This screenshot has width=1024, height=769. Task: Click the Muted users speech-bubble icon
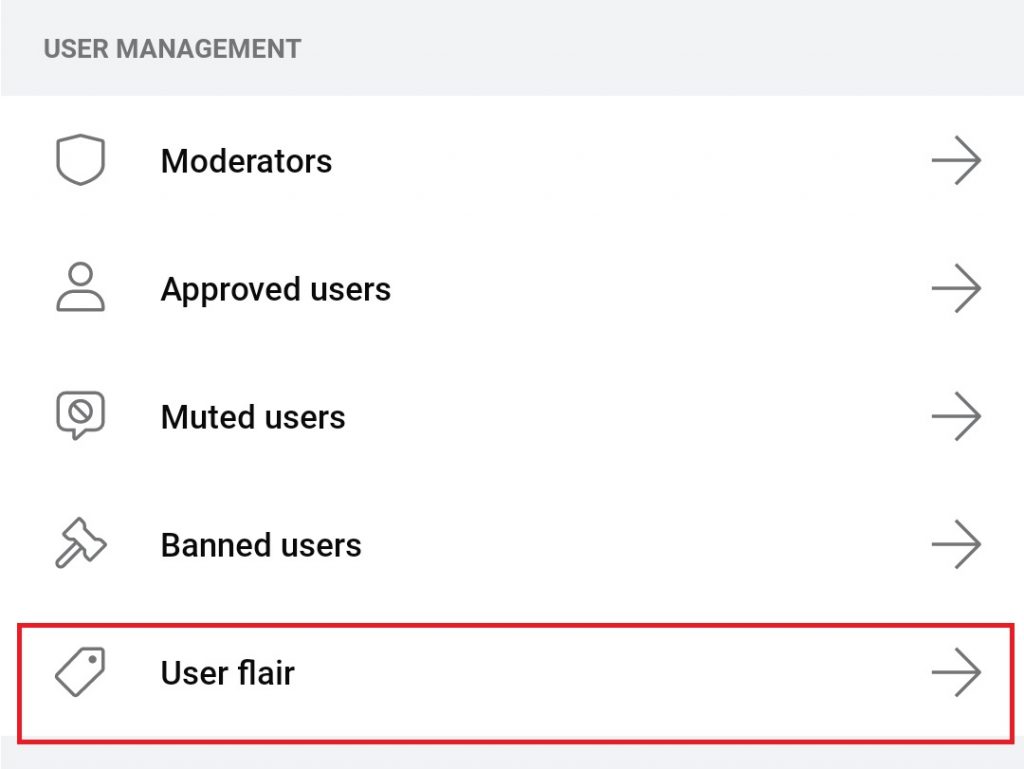pos(80,415)
